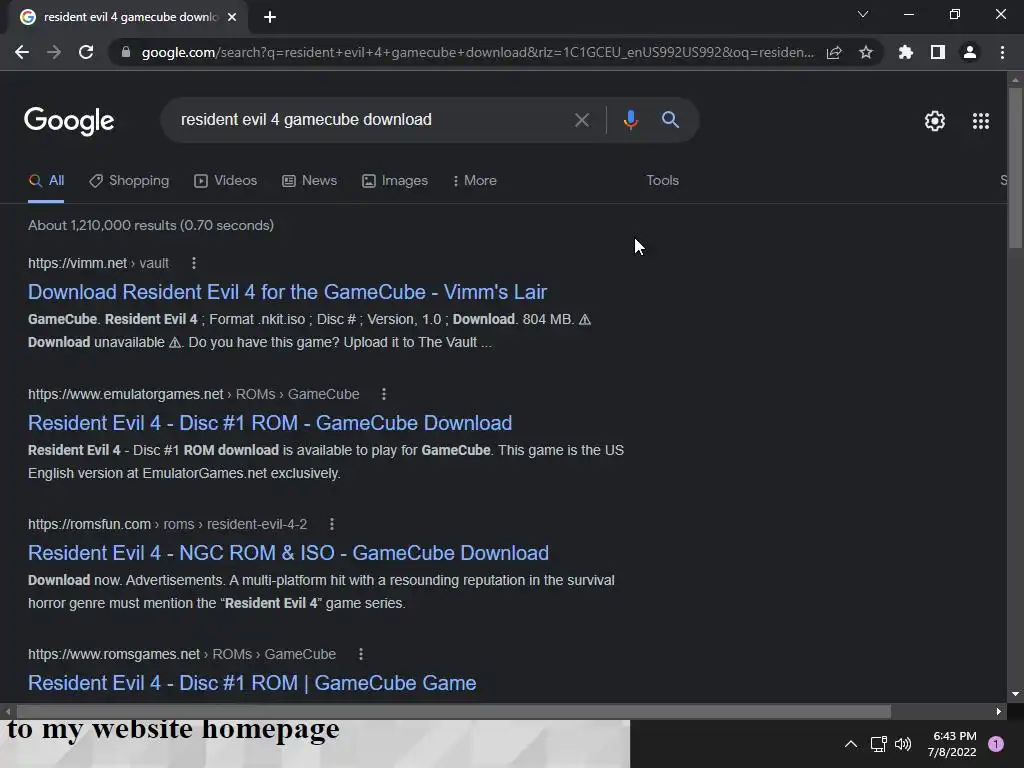Open options for the emulatorgames.net result

click(x=384, y=394)
